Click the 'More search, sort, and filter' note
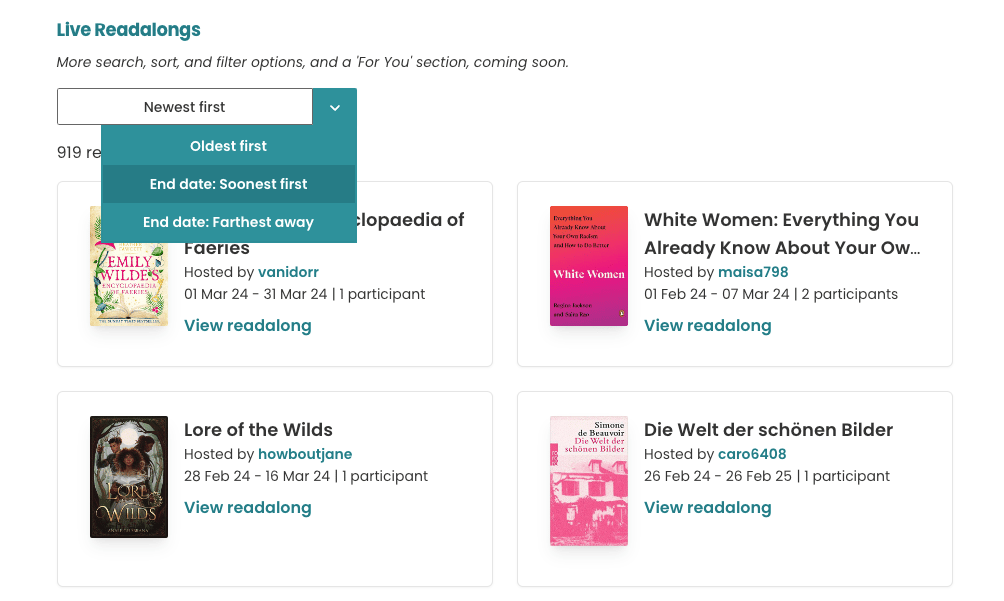The image size is (1004, 601). 312,62
